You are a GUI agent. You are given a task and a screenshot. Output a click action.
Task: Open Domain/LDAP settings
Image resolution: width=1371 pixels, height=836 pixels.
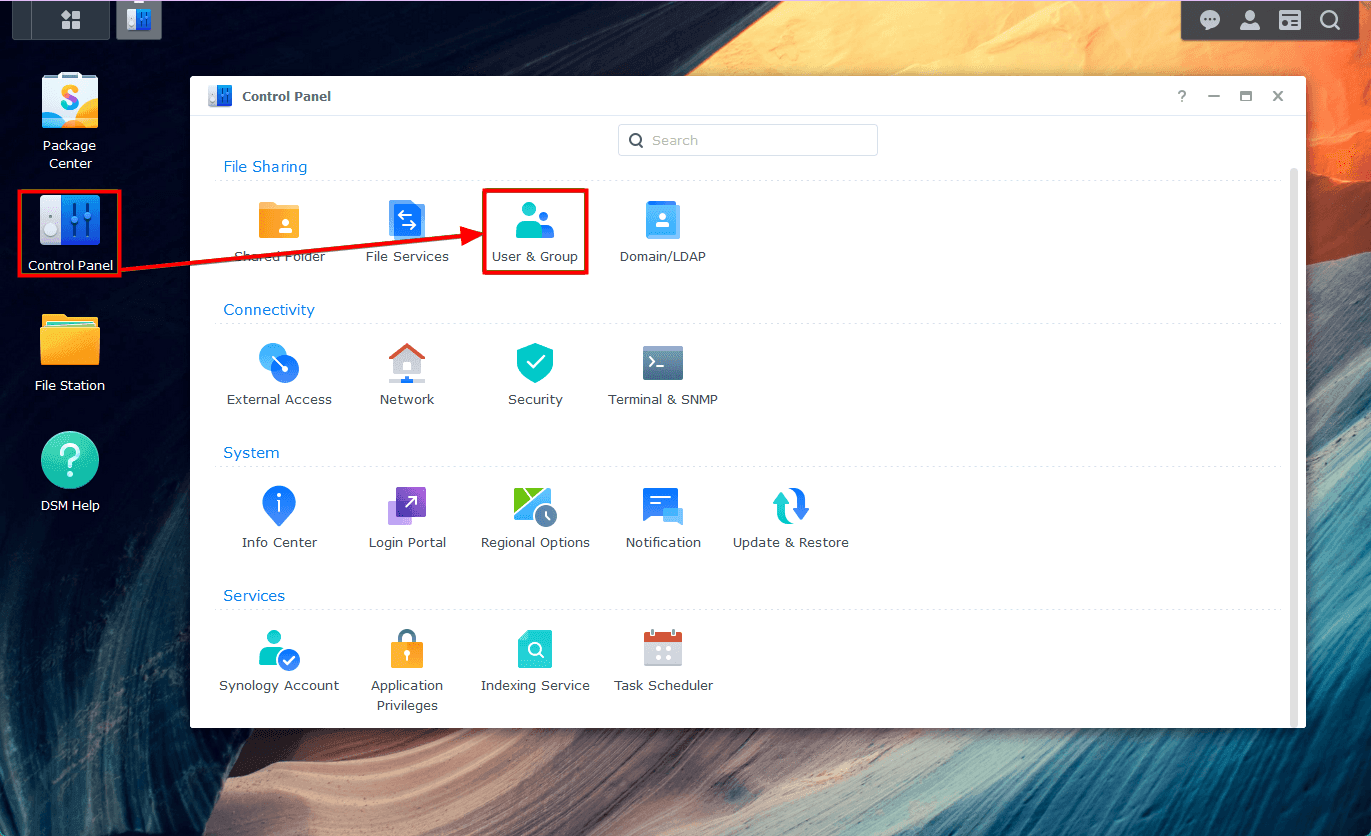click(662, 231)
